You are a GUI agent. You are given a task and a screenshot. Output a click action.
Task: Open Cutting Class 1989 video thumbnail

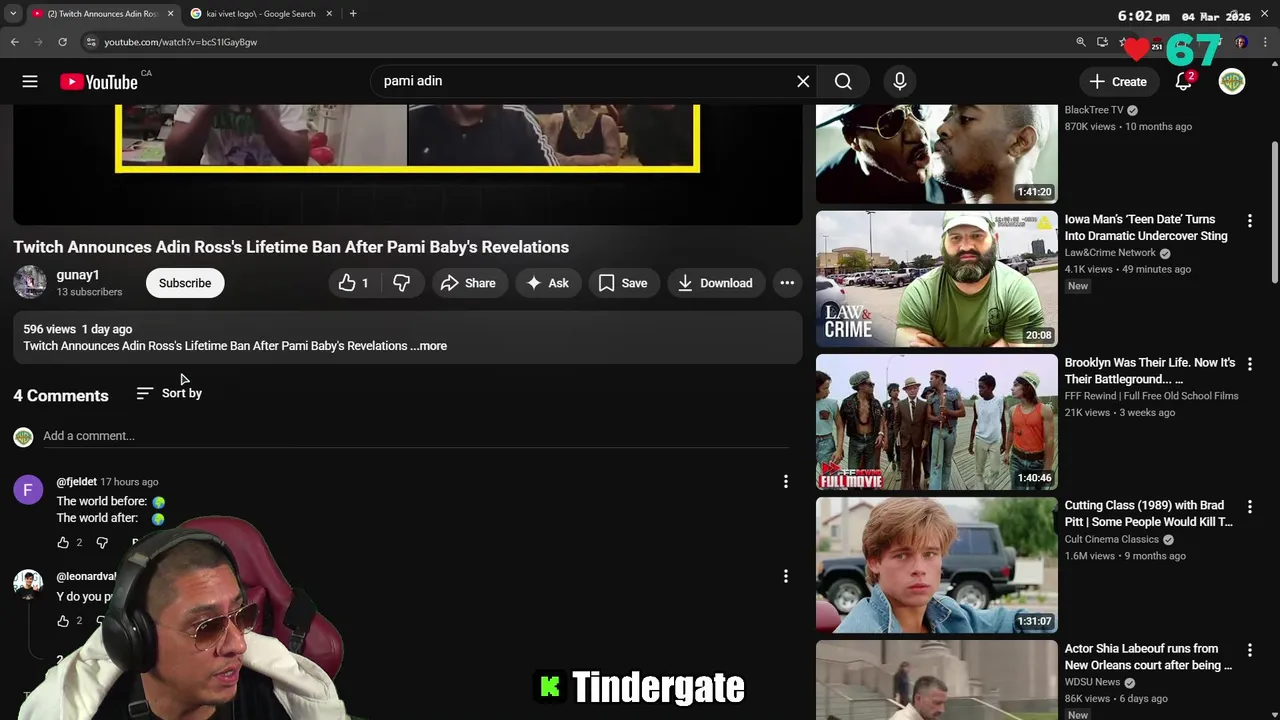tap(937, 565)
